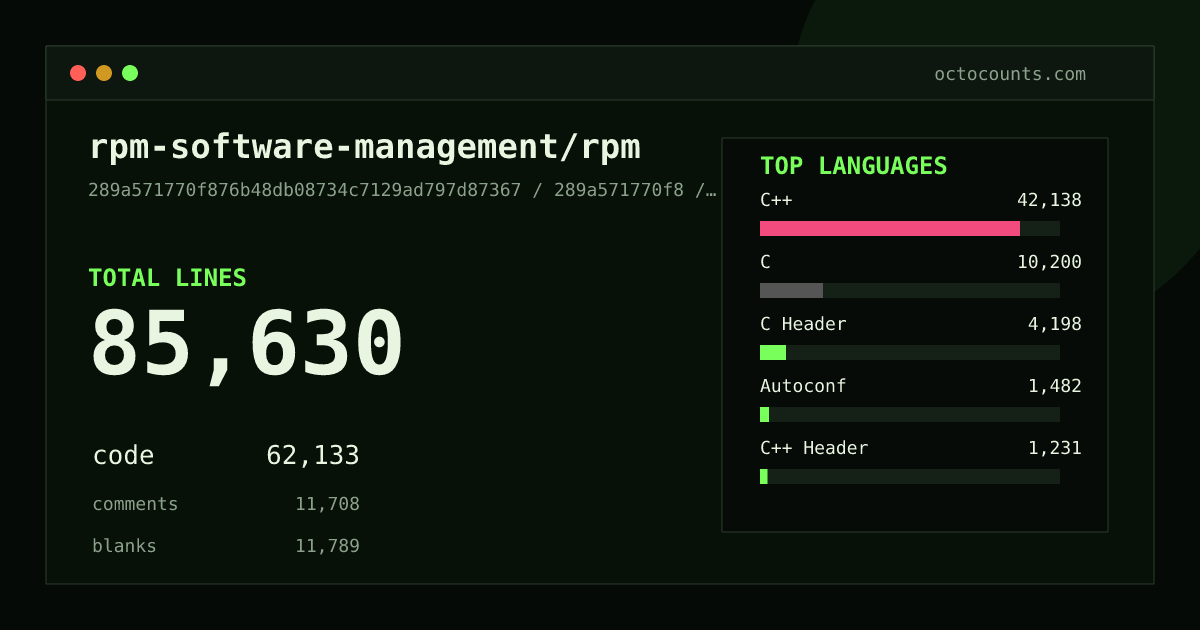
Task: Click the 'comments' row label
Action: coord(135,504)
